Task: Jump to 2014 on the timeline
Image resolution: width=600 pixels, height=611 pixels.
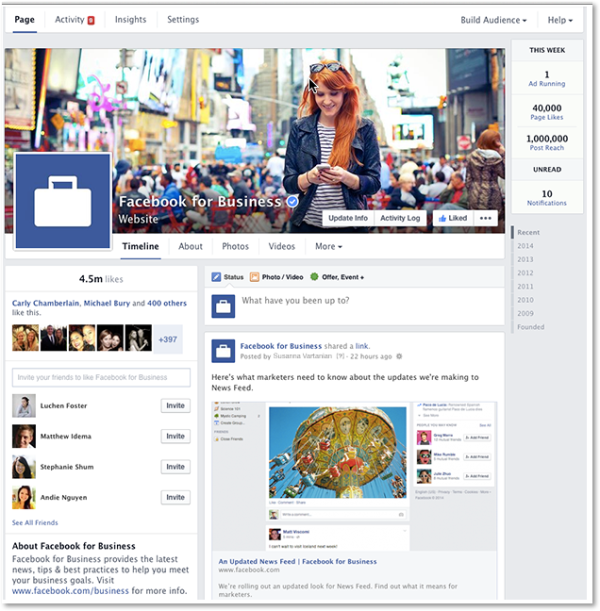Action: 525,246
